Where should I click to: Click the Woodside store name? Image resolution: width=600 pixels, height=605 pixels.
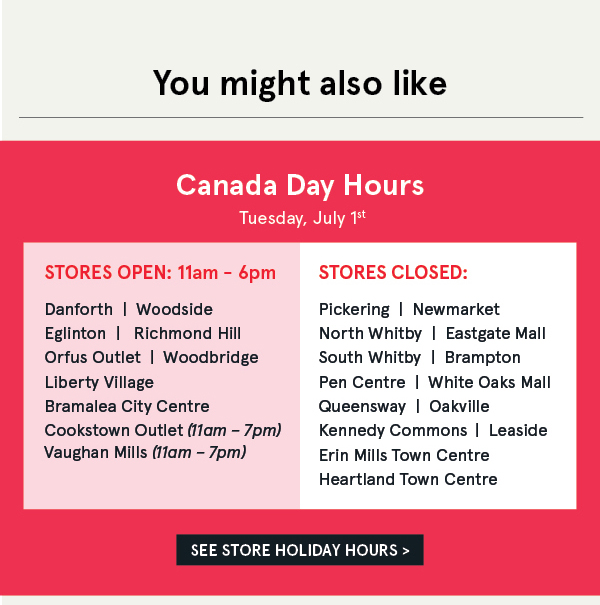[174, 309]
